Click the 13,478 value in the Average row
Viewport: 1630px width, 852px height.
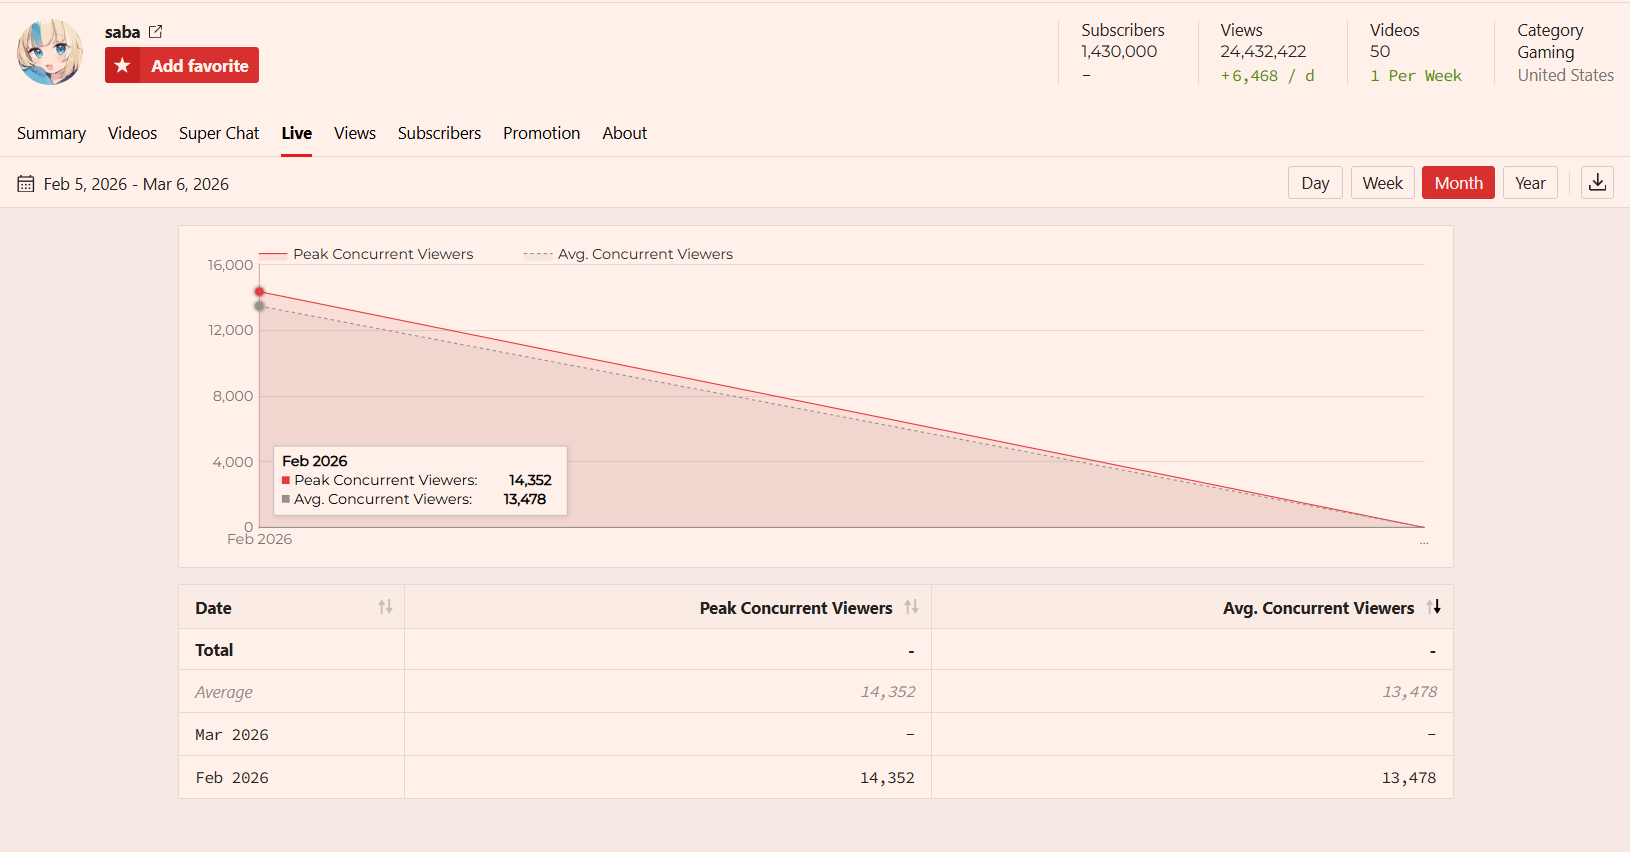[1410, 692]
